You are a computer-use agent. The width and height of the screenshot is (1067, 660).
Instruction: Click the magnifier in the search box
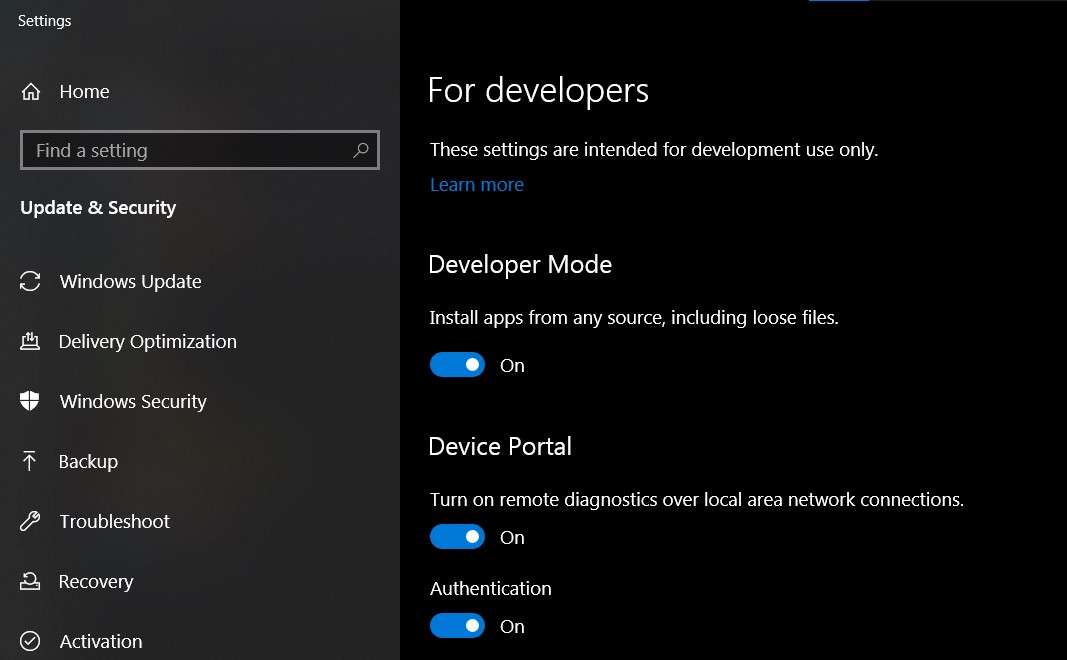tap(360, 149)
